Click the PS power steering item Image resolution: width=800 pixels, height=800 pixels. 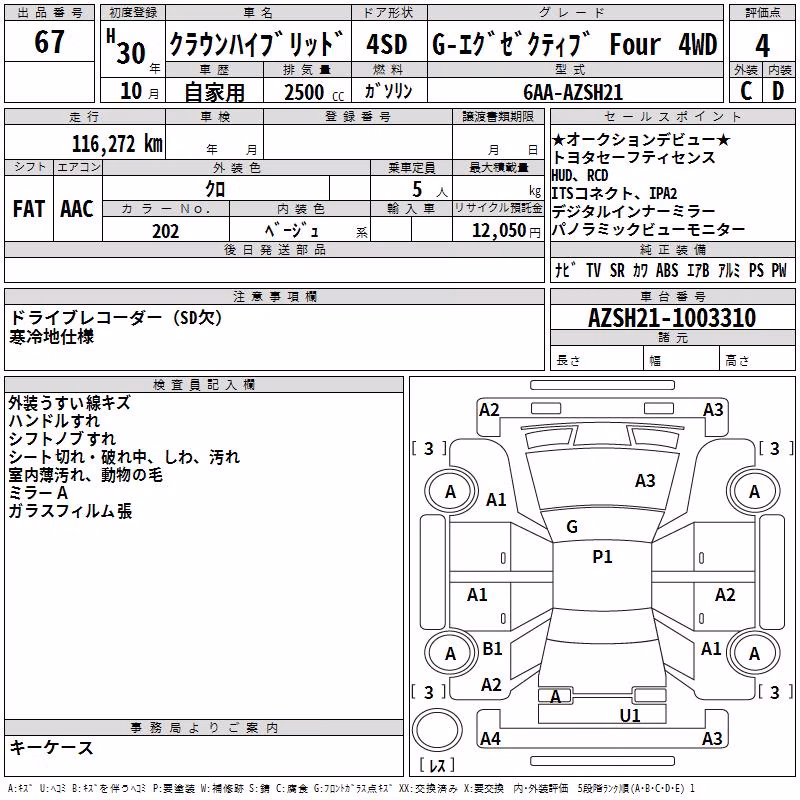point(756,270)
